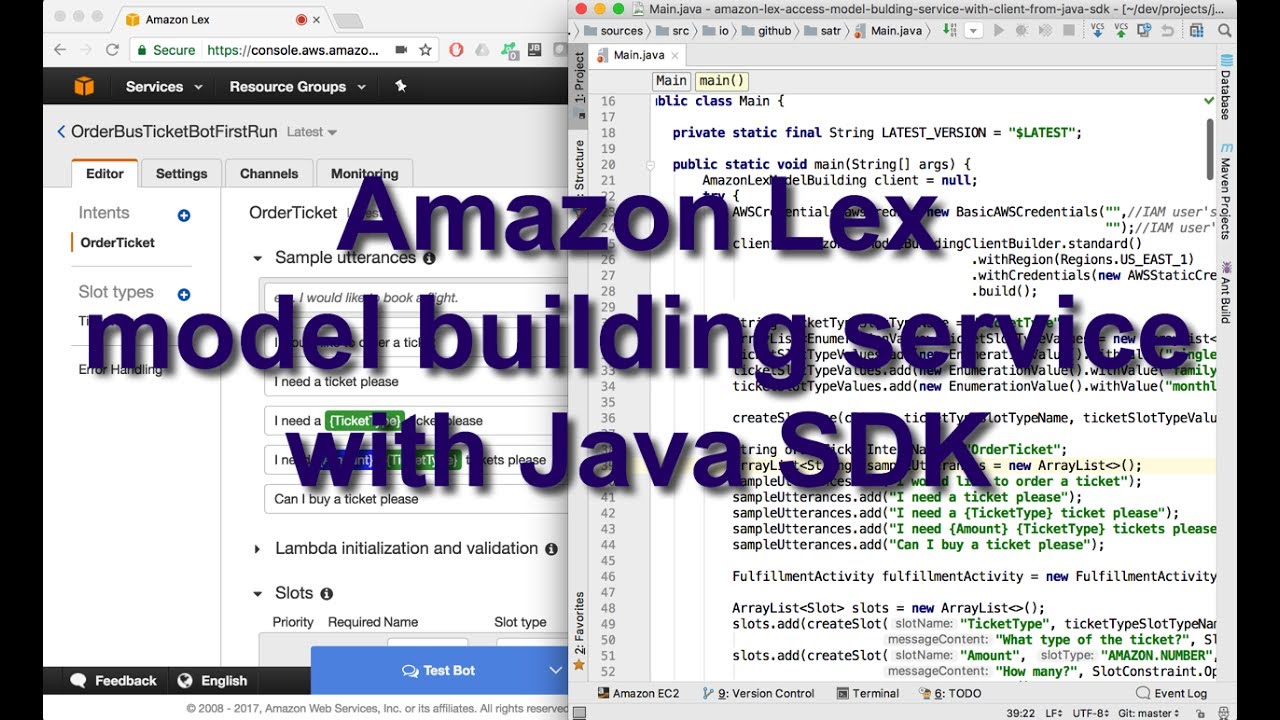The image size is (1280, 720).
Task: Click Make Project icon in IntelliJ toolbar
Action: pyautogui.click(x=948, y=31)
